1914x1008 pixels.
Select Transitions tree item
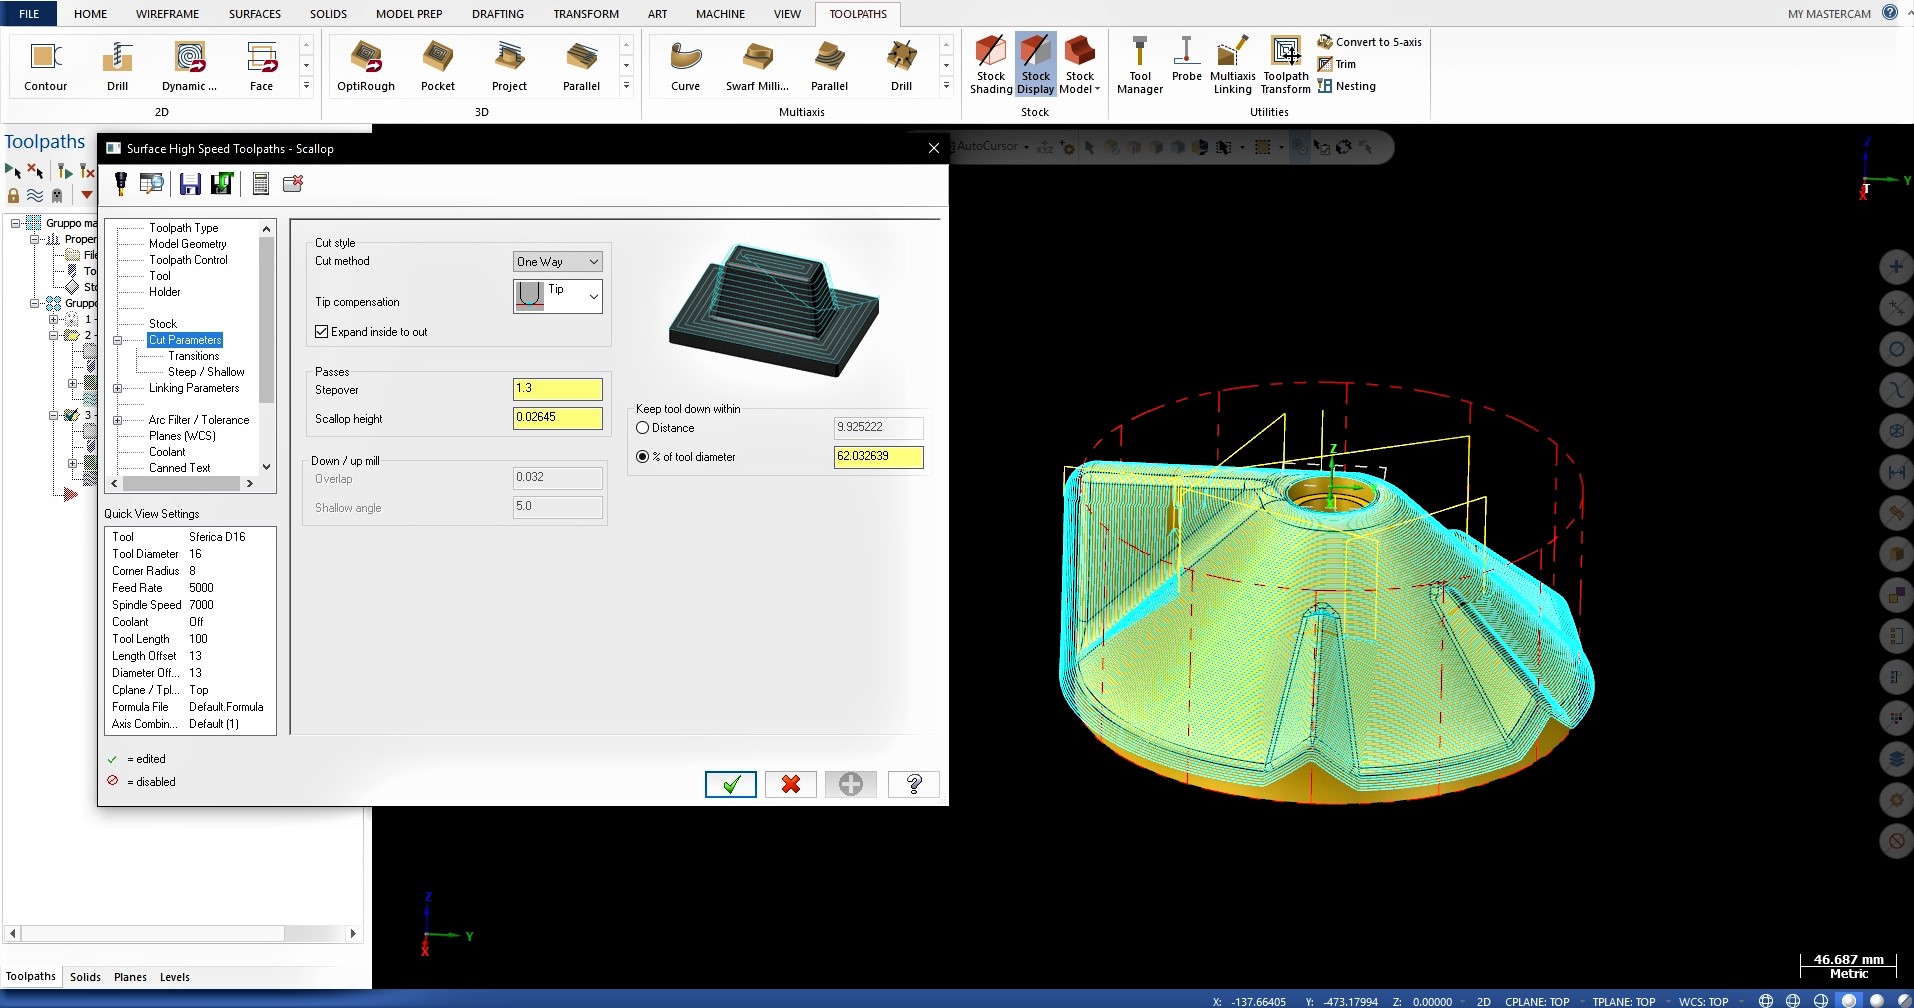tap(193, 356)
